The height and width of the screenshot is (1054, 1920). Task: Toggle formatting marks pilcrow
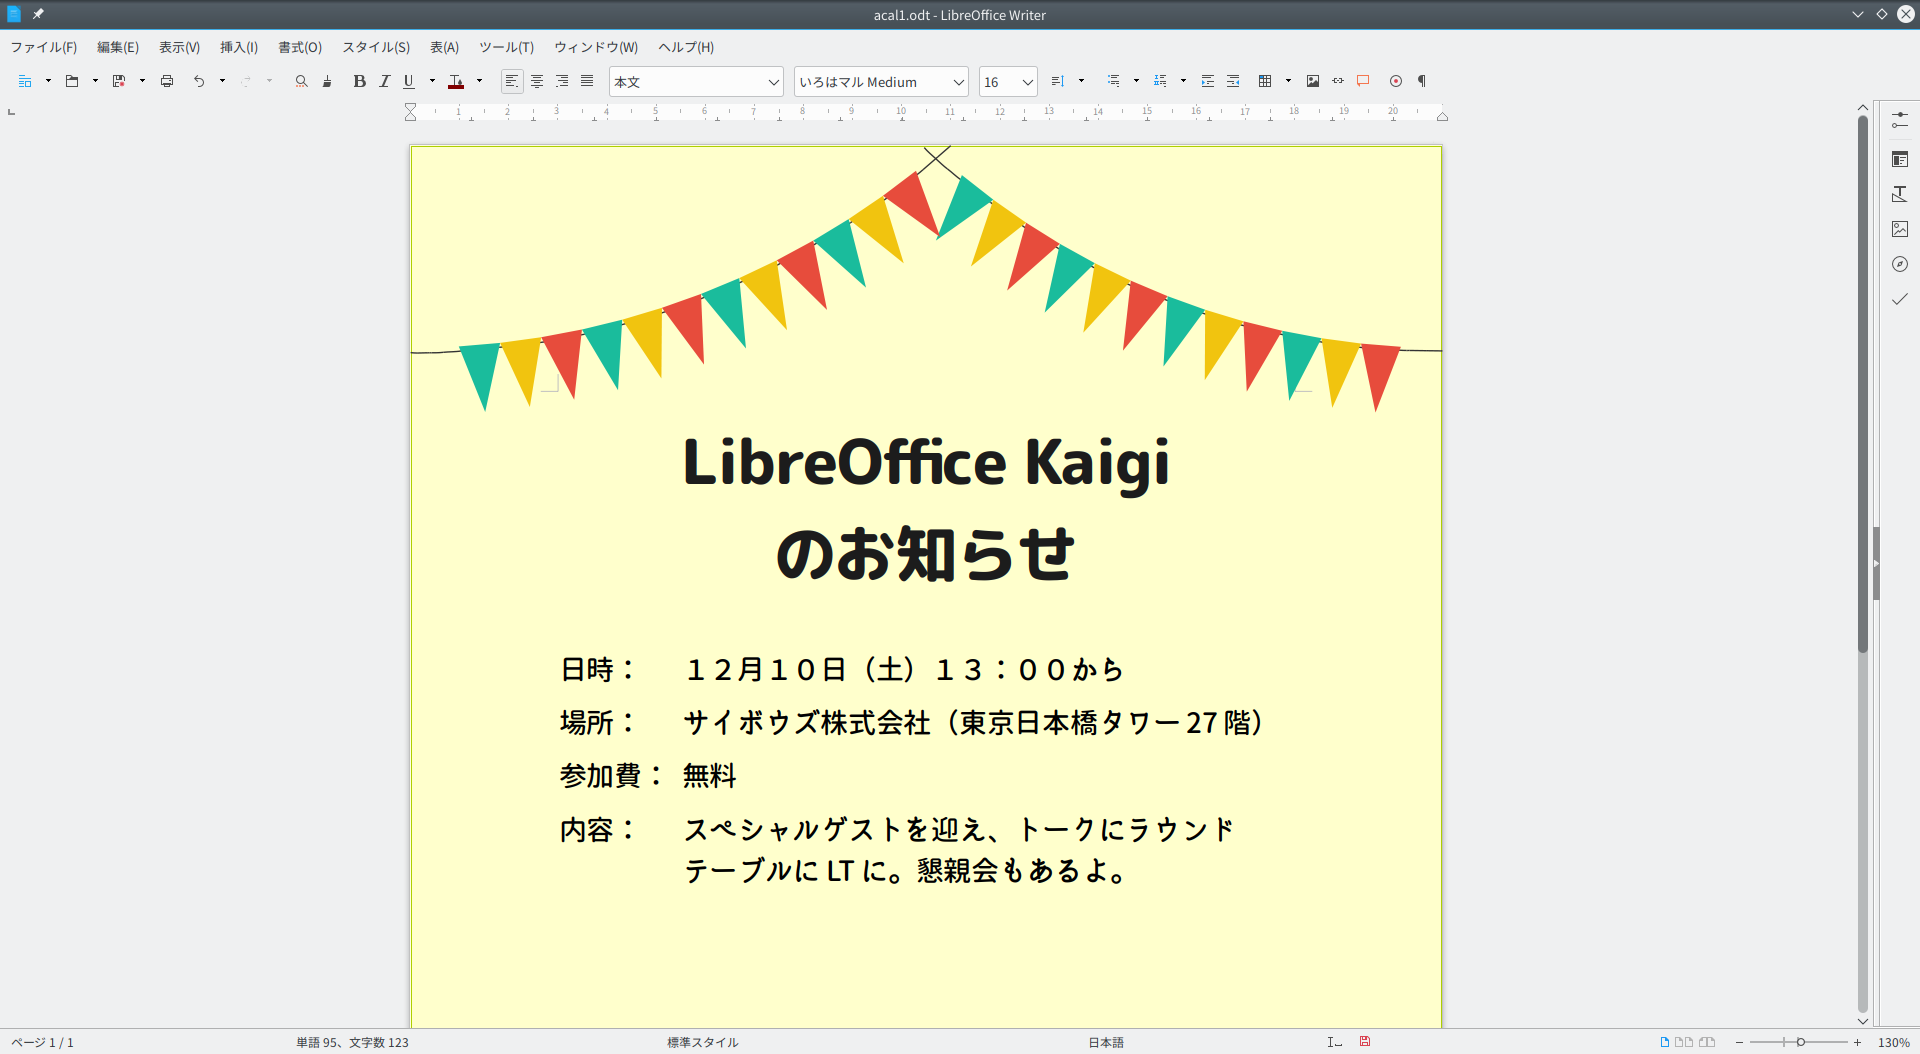[1422, 81]
